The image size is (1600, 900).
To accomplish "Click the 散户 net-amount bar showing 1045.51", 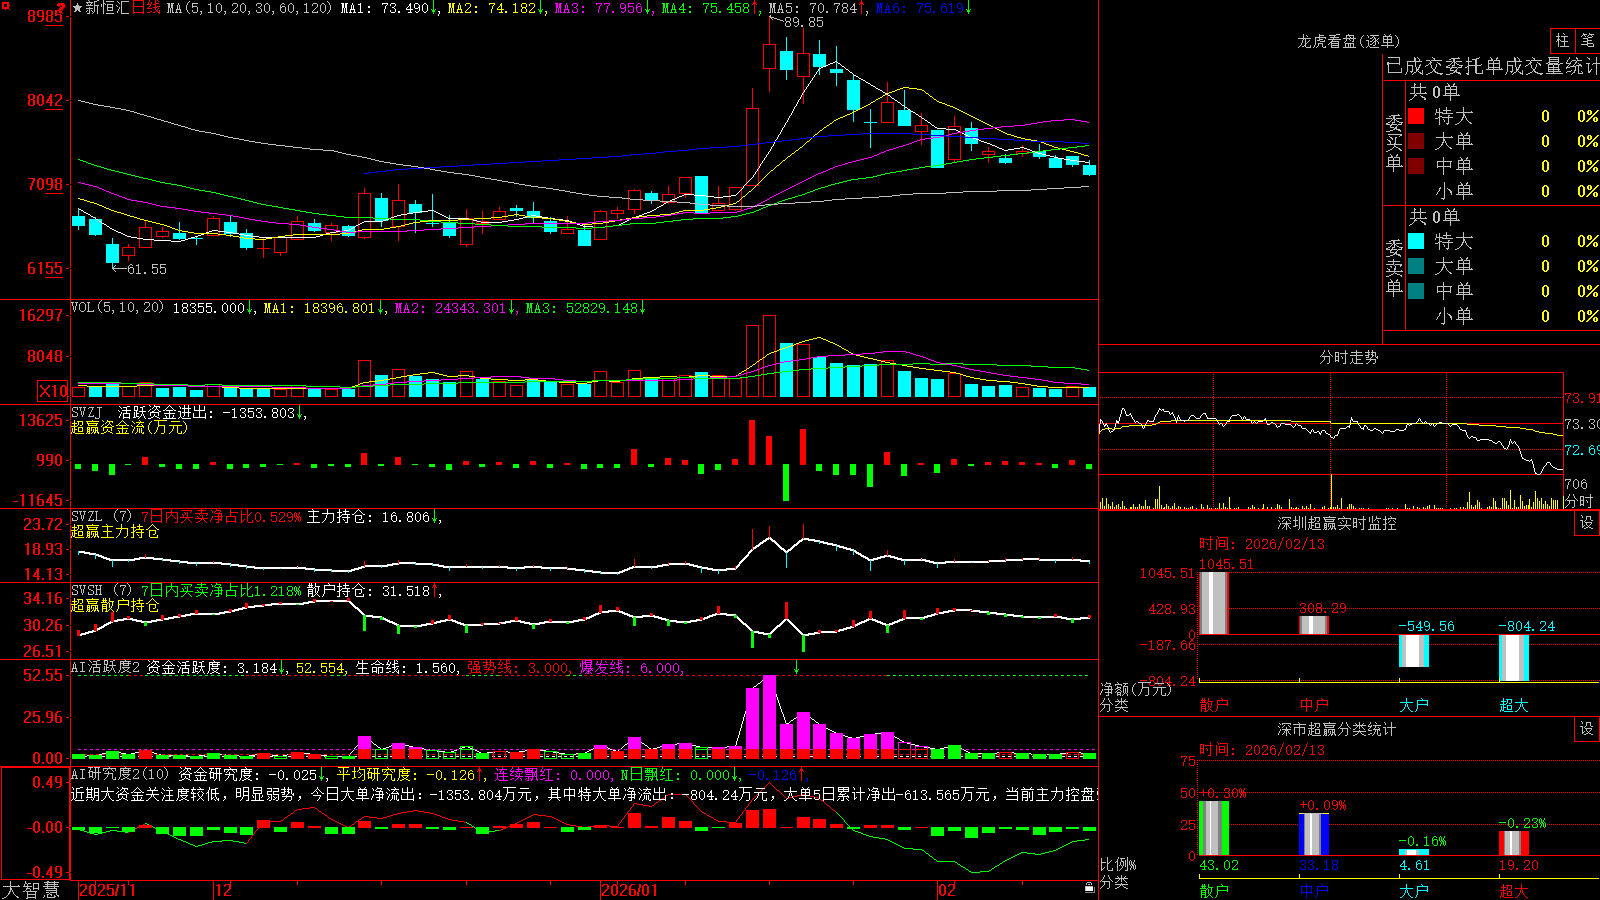I will click(1213, 602).
